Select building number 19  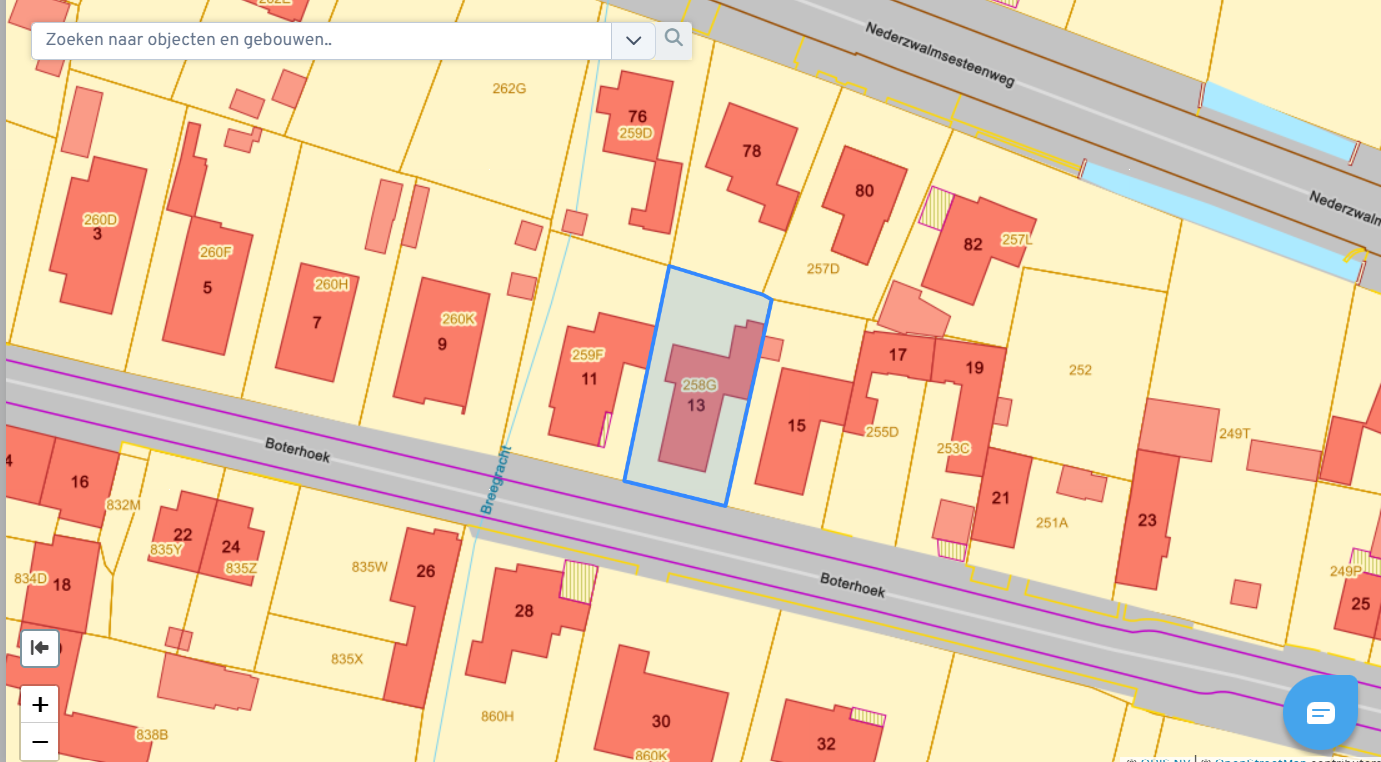point(974,368)
